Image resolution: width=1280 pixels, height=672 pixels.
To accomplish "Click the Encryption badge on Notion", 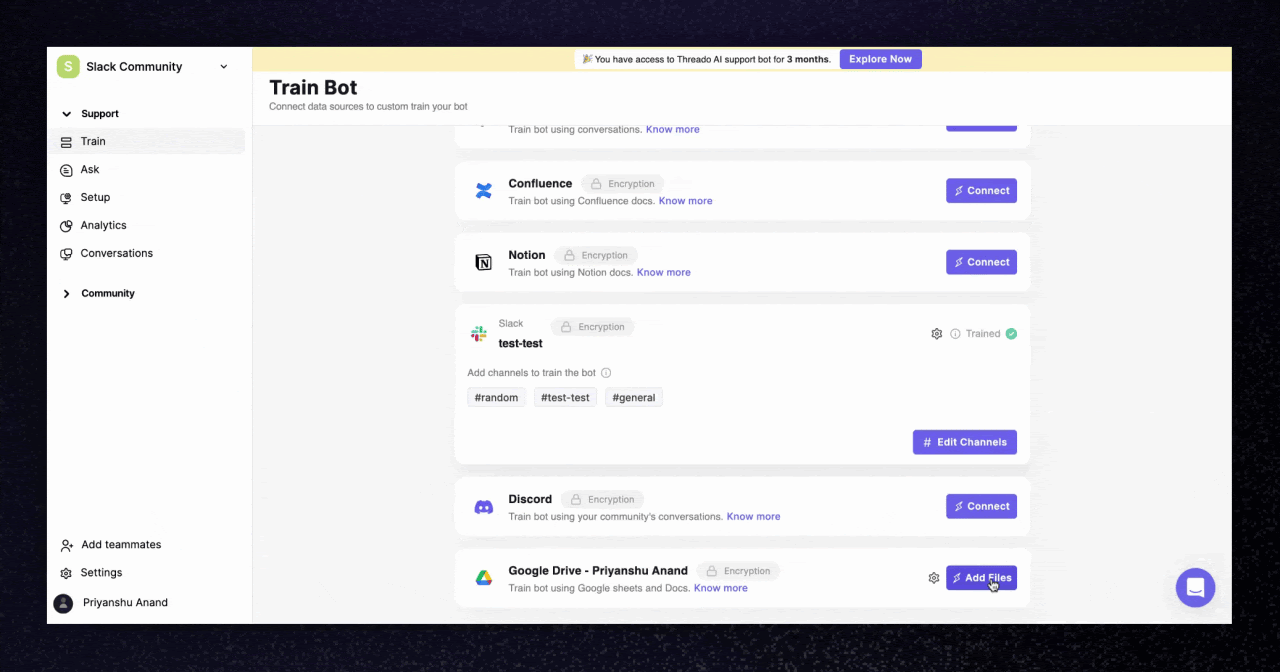I will click(596, 255).
